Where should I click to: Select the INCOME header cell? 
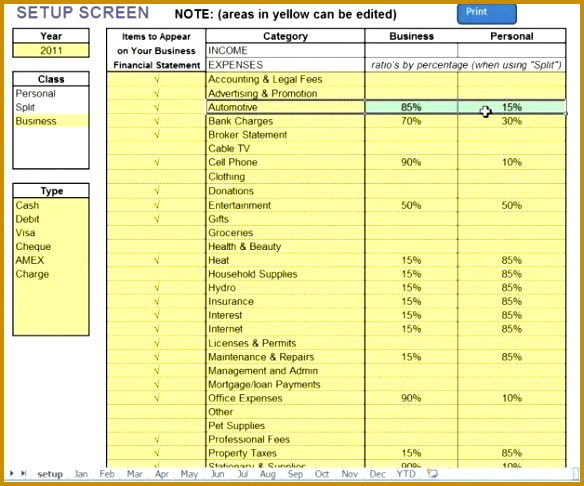(285, 50)
